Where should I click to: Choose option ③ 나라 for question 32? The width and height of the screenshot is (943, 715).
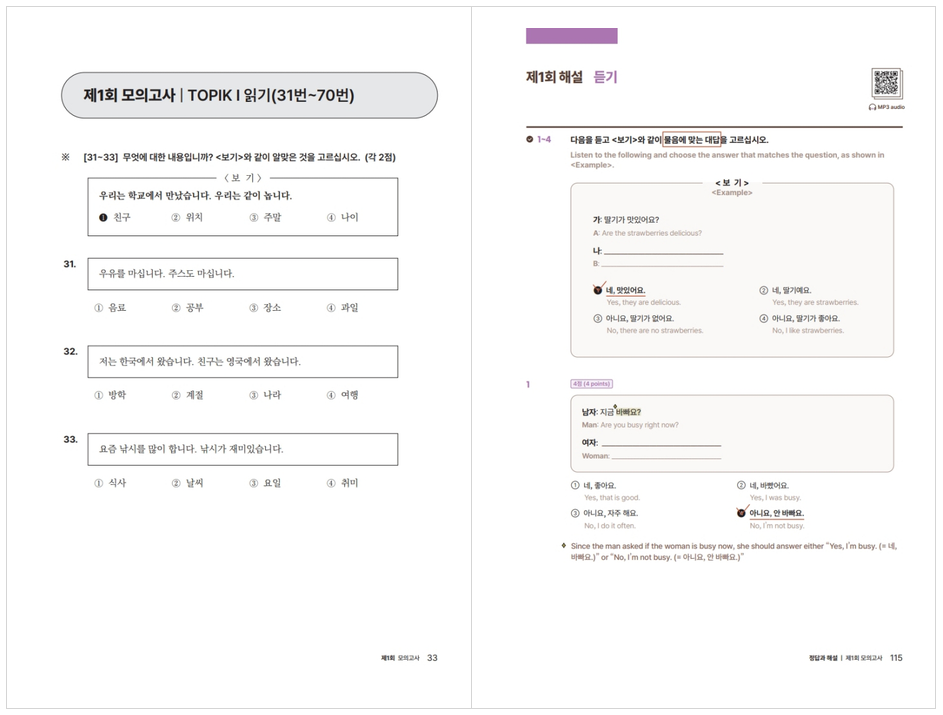(x=265, y=395)
